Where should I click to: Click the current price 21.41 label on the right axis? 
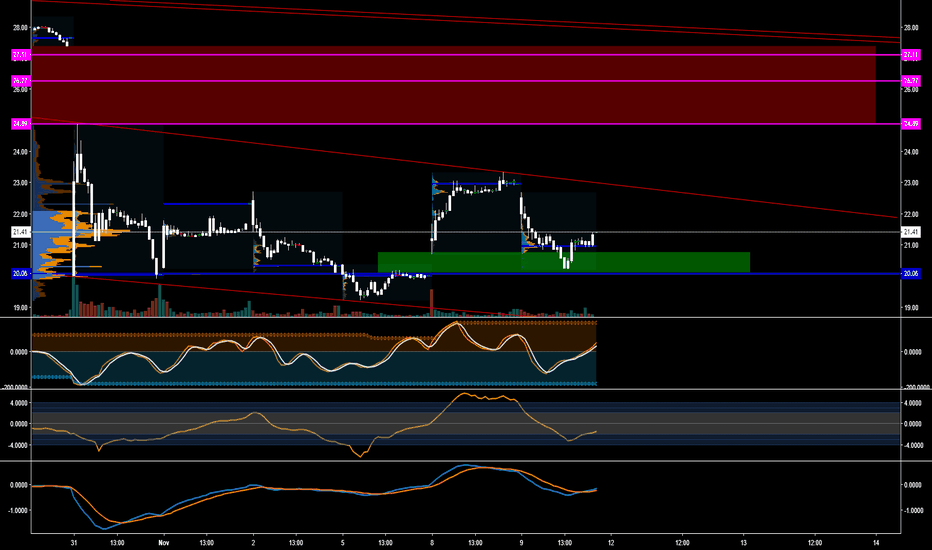(911, 232)
